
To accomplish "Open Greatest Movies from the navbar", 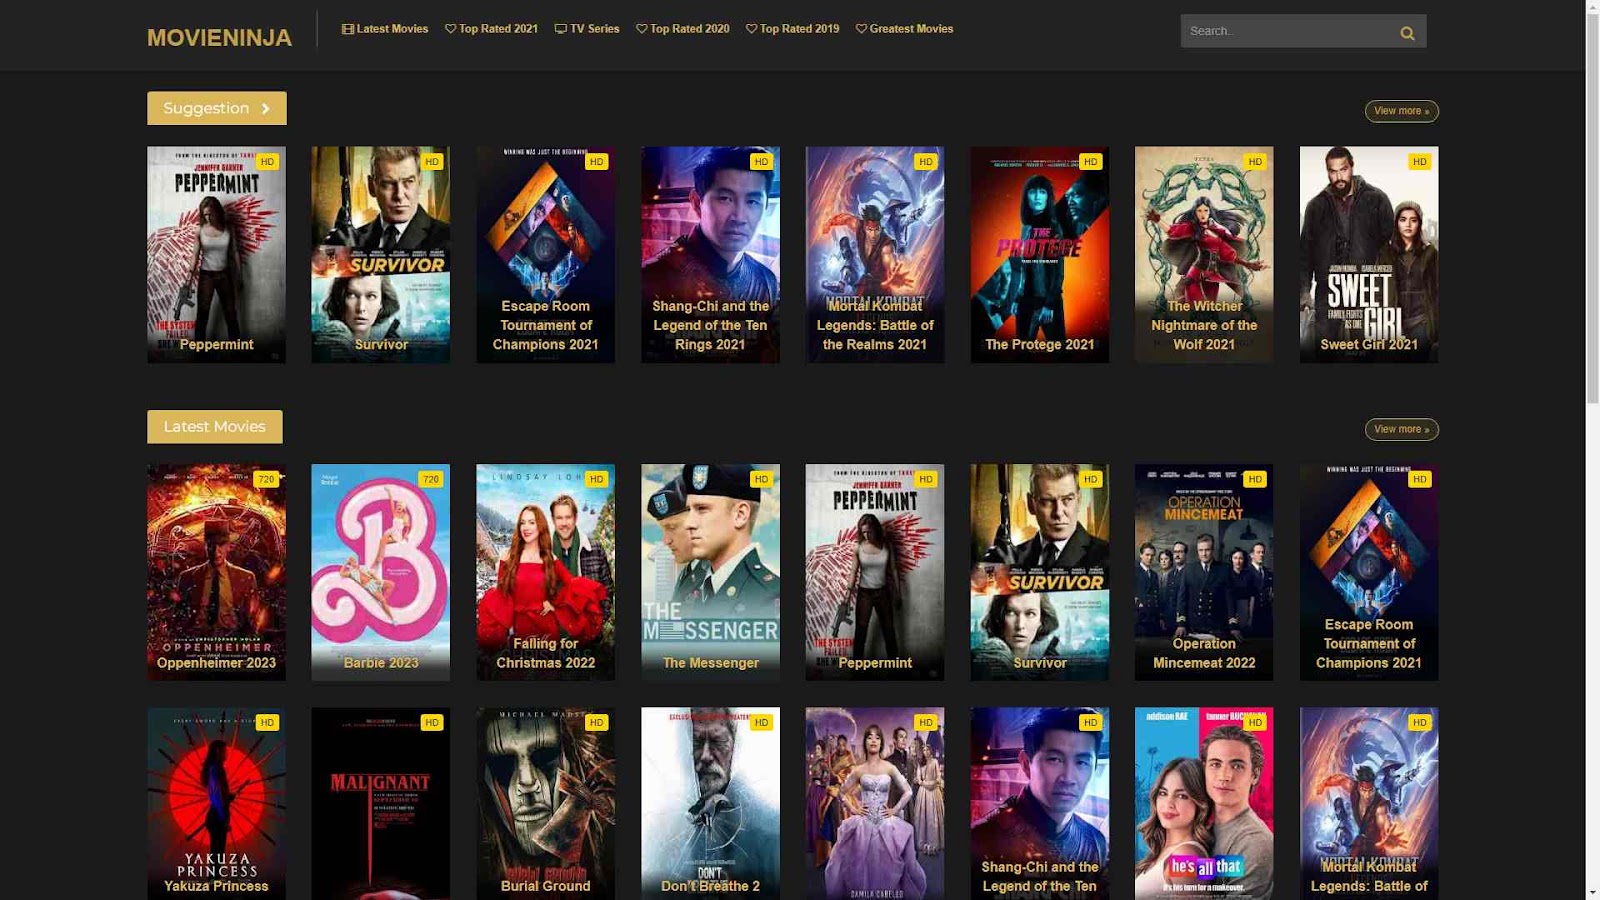I will tap(905, 29).
